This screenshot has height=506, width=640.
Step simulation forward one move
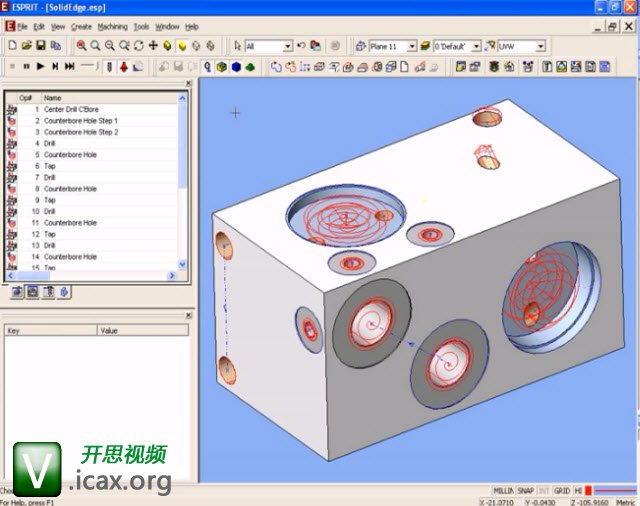pyautogui.click(x=55, y=66)
